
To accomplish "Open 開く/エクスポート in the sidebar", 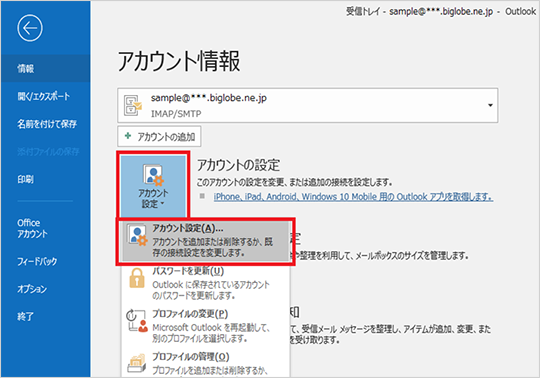I will pyautogui.click(x=45, y=96).
